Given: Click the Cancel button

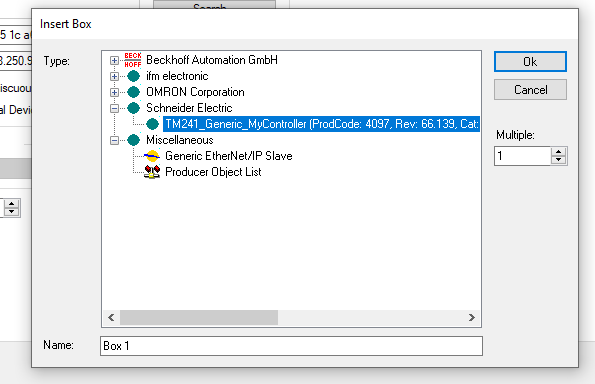Looking at the screenshot, I should 530,90.
